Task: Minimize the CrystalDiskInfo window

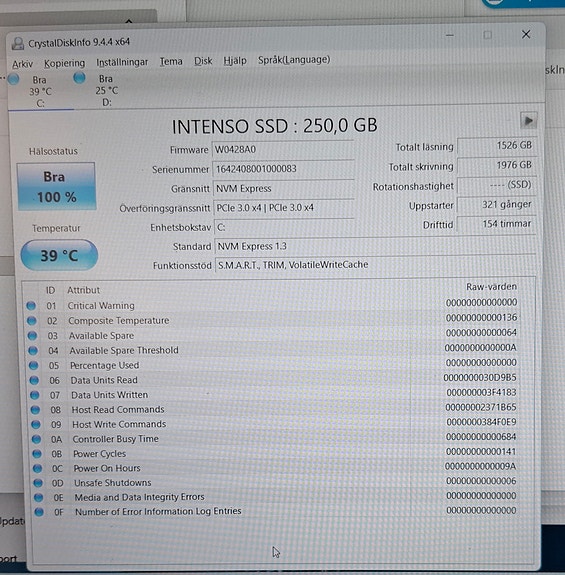Action: pyautogui.click(x=450, y=36)
